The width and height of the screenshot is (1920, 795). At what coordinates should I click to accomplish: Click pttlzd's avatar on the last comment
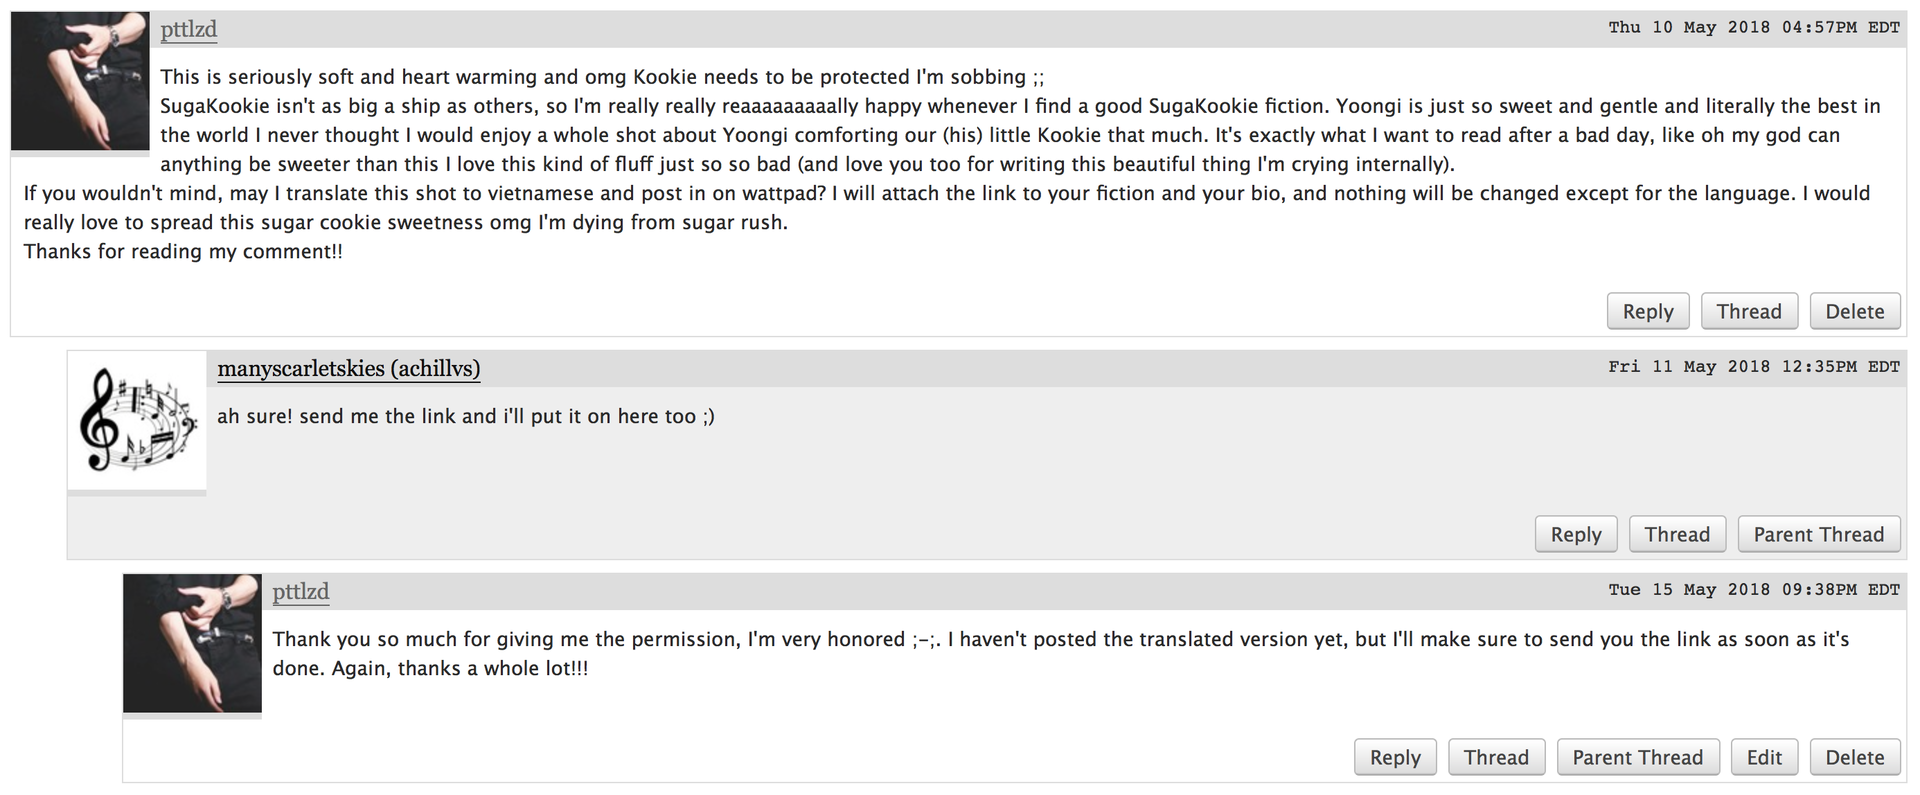pos(192,643)
